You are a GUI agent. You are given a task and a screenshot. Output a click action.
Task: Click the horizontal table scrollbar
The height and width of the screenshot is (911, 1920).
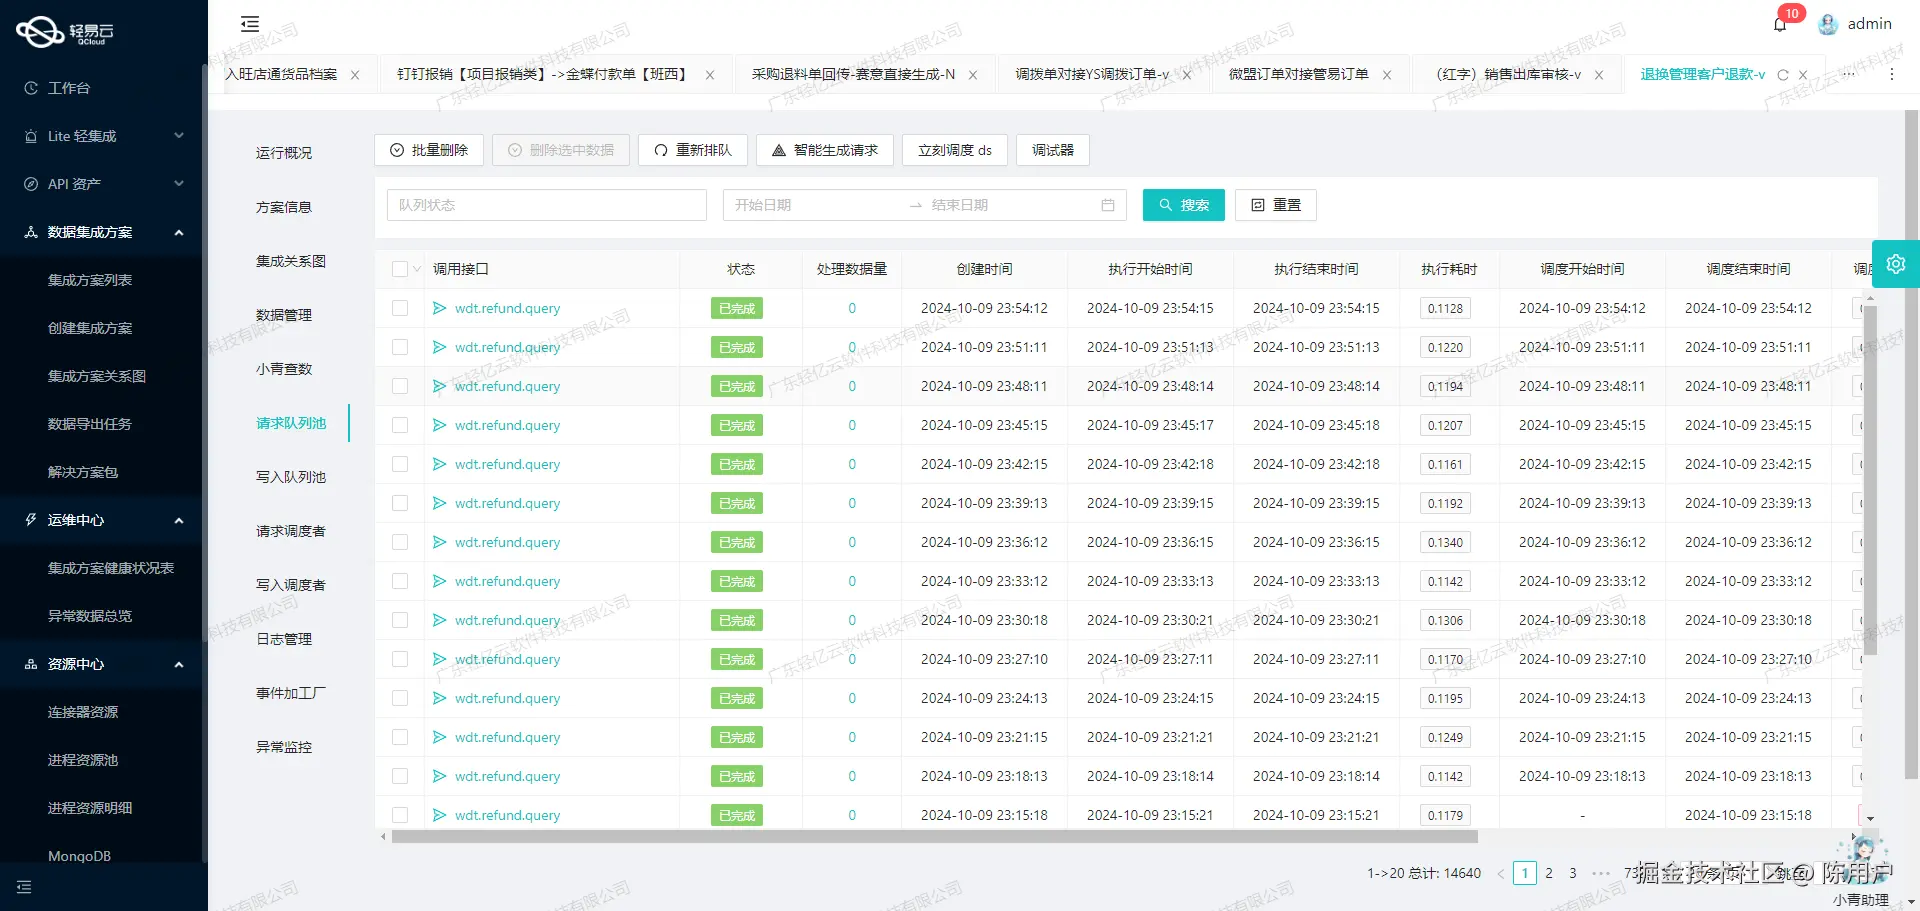point(934,837)
